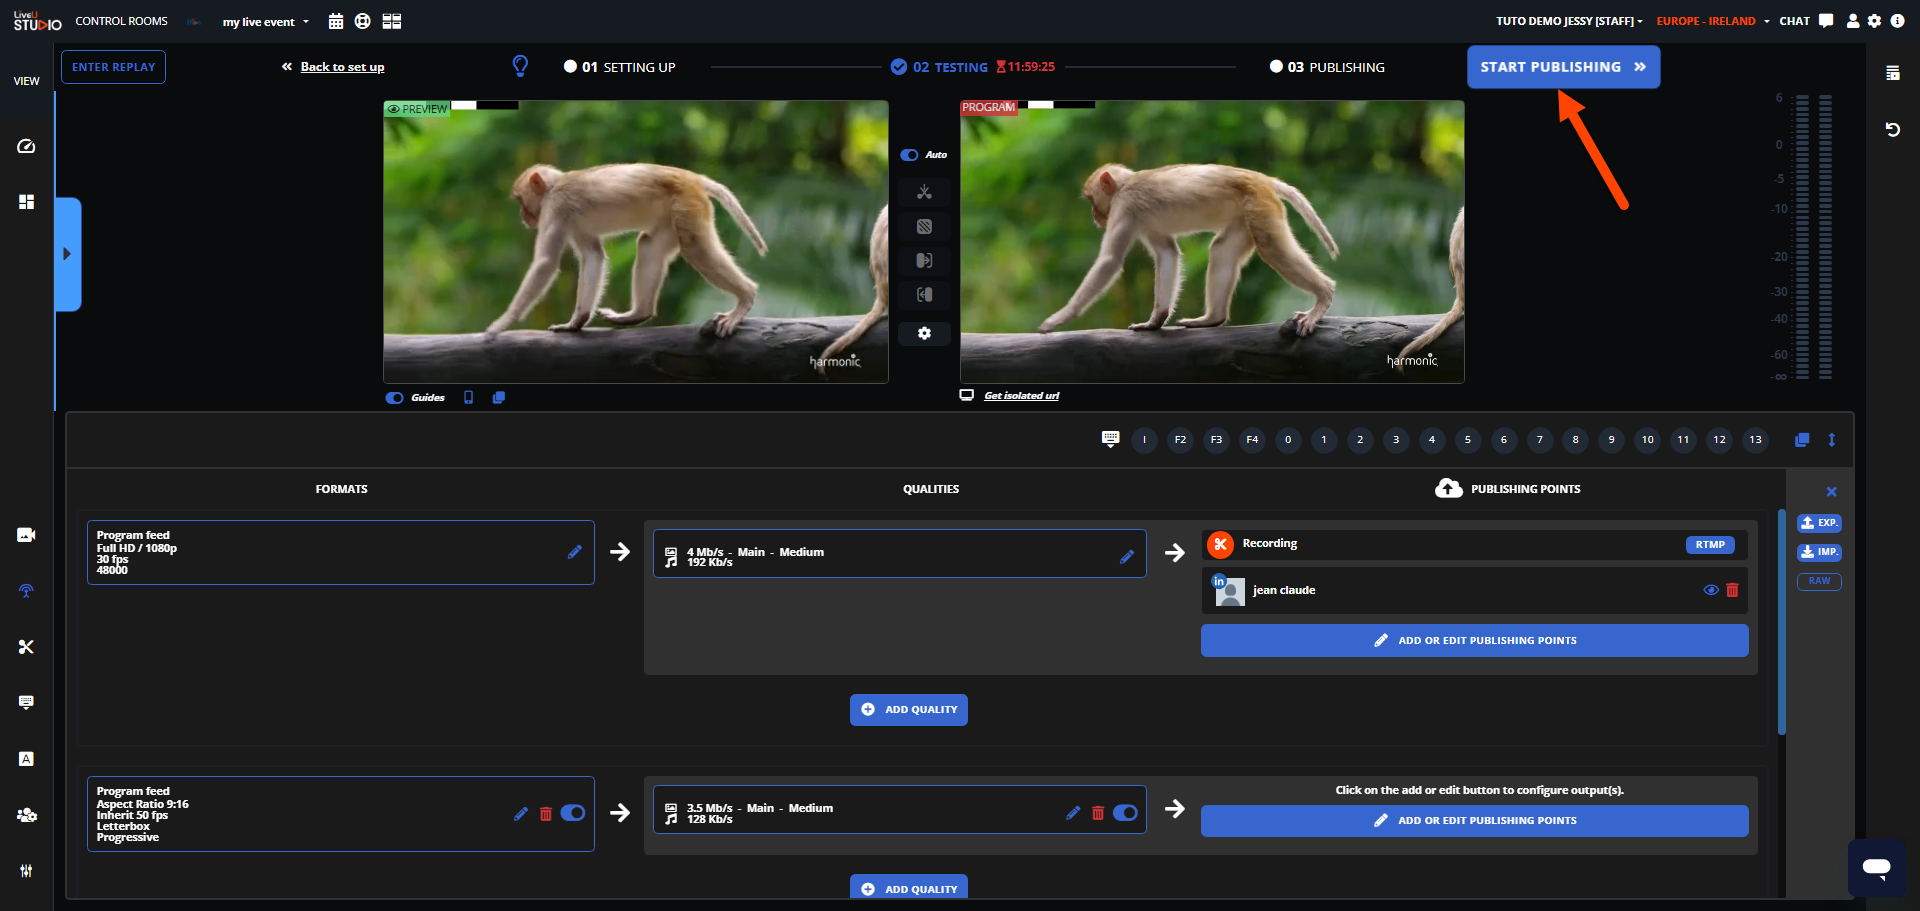Click the cut transition icon between monitors
This screenshot has height=911, width=1920.
tap(924, 192)
